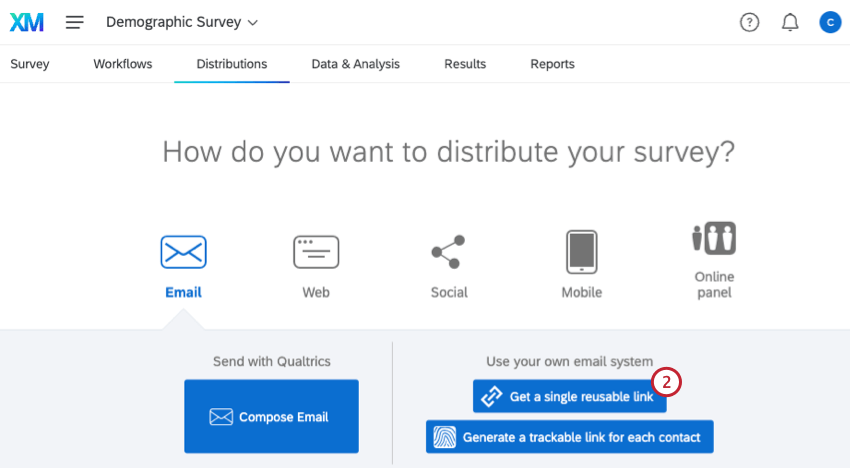850x468 pixels.
Task: Generate a trackable link for each contact
Action: [569, 437]
